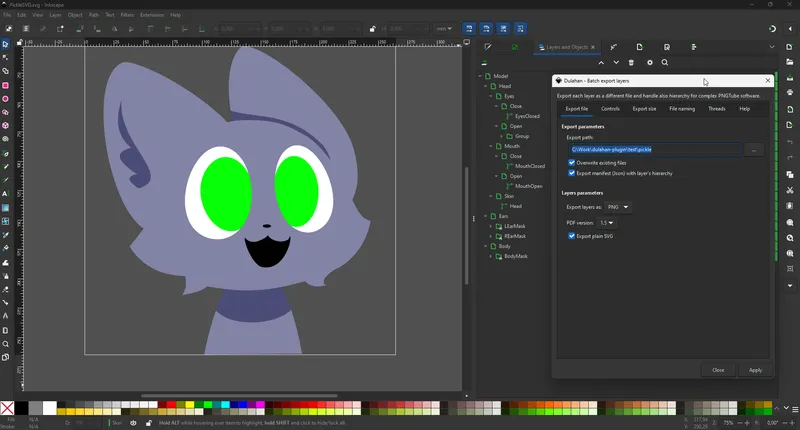
Task: Select black color swatch in palette
Action: 21,408
